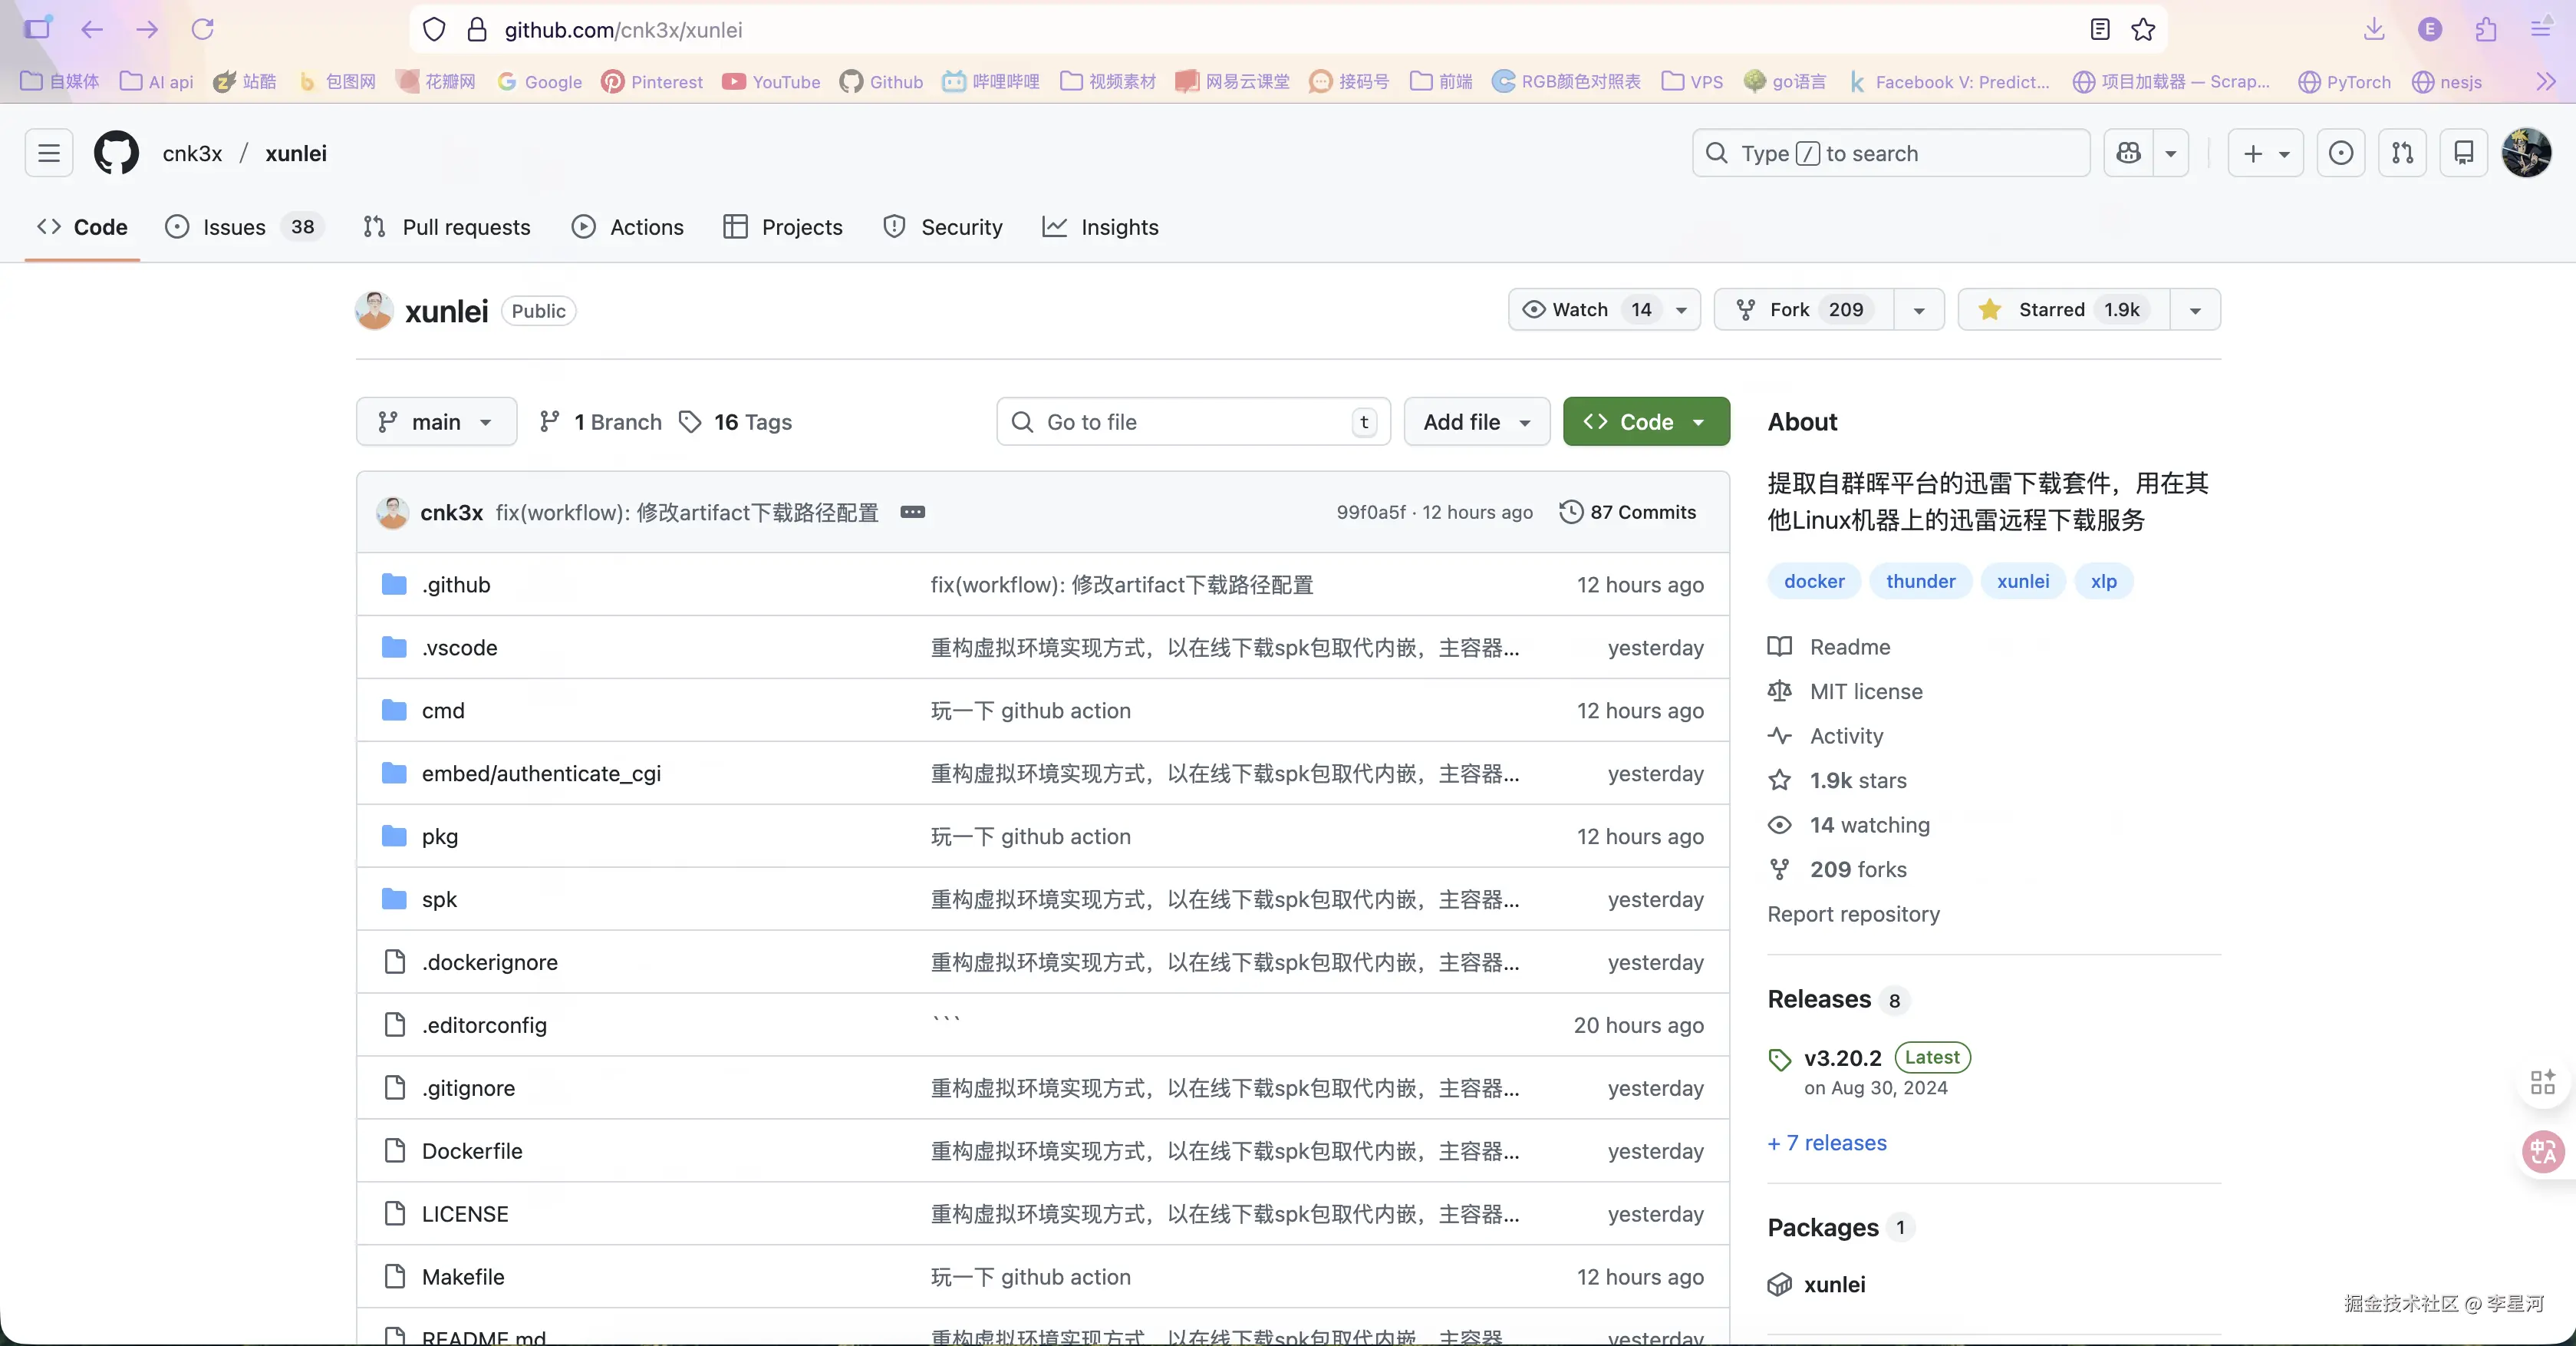
Task: Open the notifications inbox icon
Action: click(x=2463, y=153)
